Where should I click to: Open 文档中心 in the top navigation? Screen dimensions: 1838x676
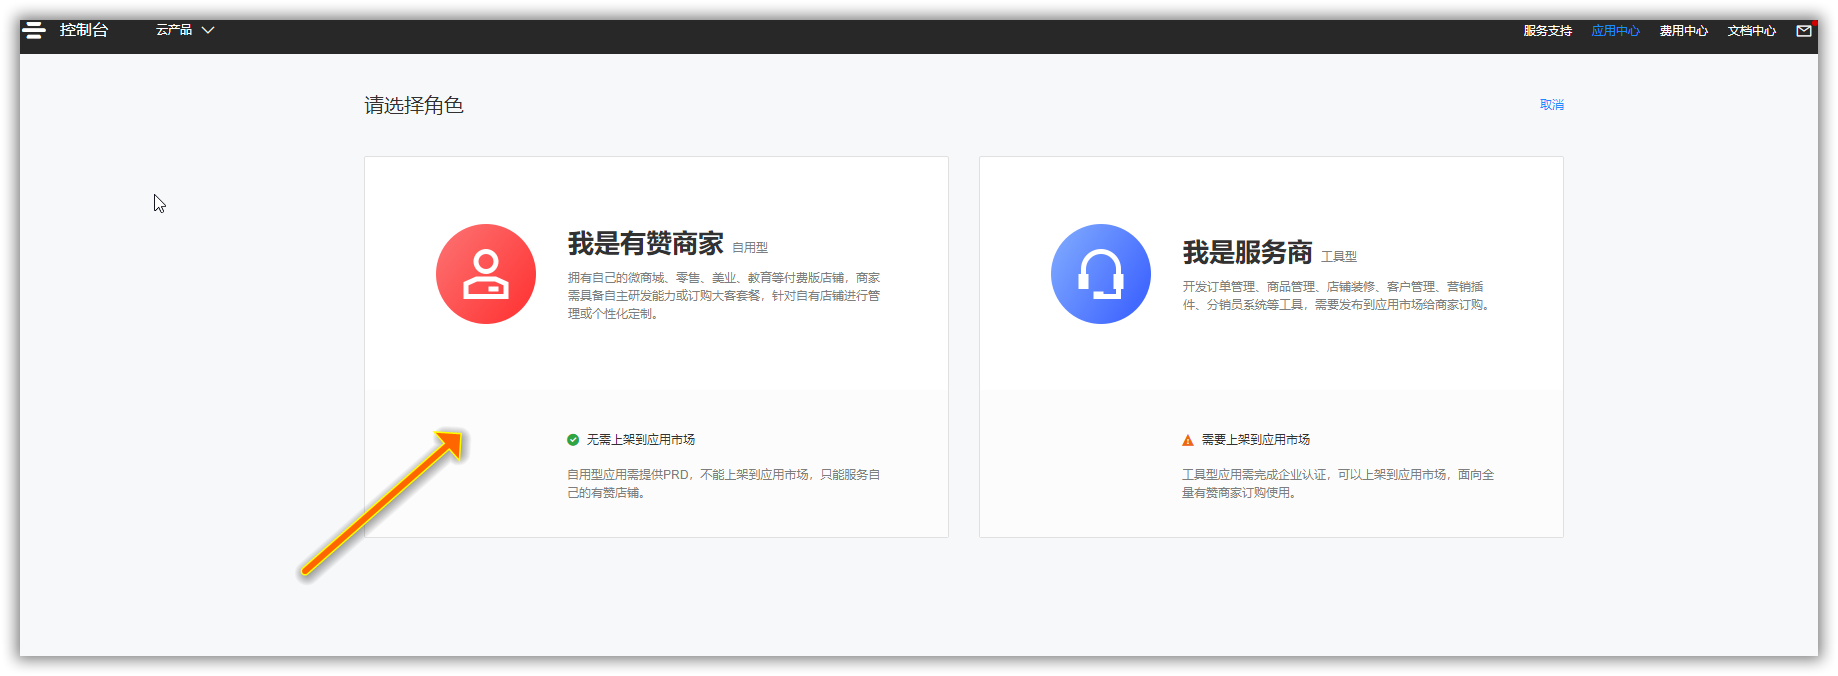point(1751,31)
